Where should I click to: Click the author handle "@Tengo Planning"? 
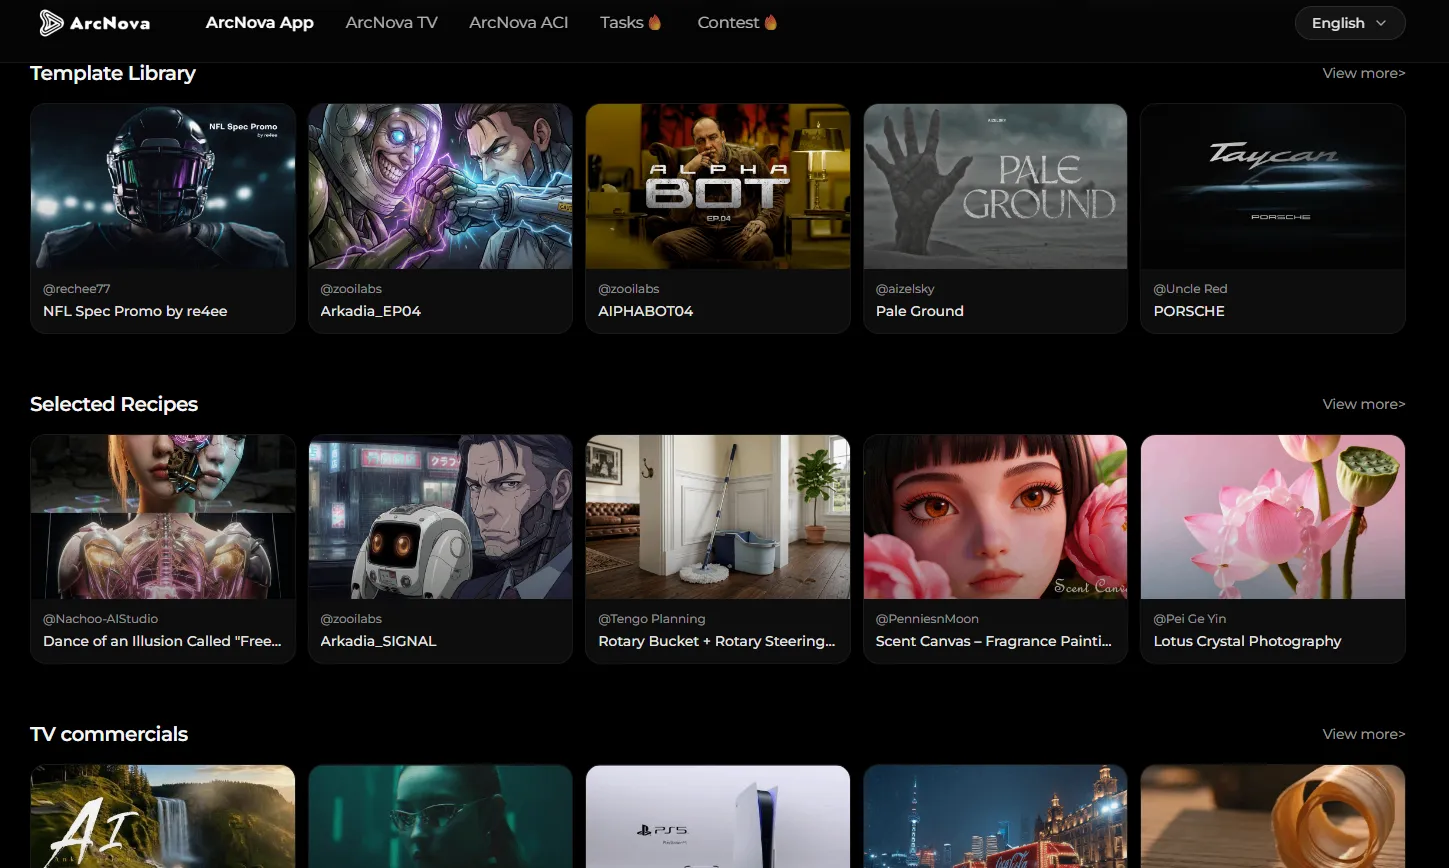pyautogui.click(x=652, y=619)
